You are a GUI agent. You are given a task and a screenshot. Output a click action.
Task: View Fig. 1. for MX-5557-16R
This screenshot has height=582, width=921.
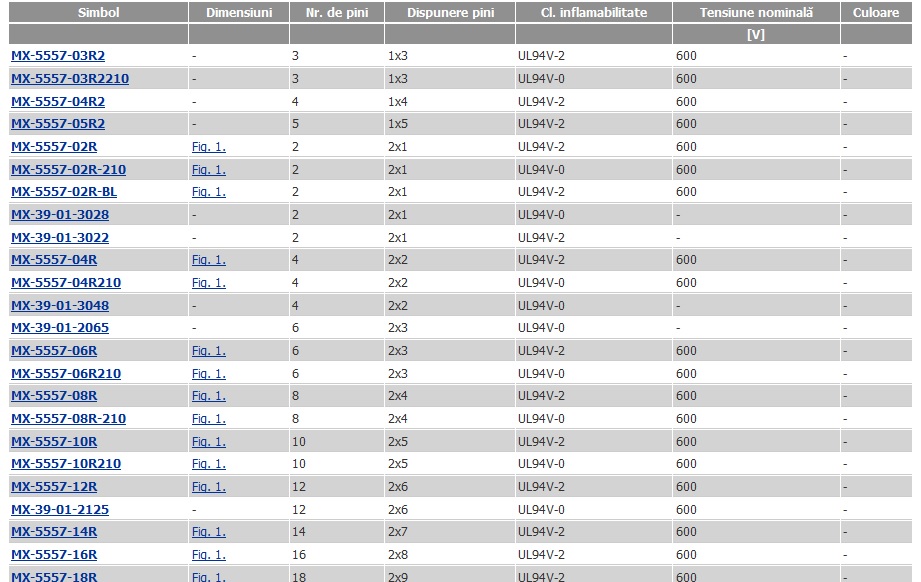click(x=209, y=555)
